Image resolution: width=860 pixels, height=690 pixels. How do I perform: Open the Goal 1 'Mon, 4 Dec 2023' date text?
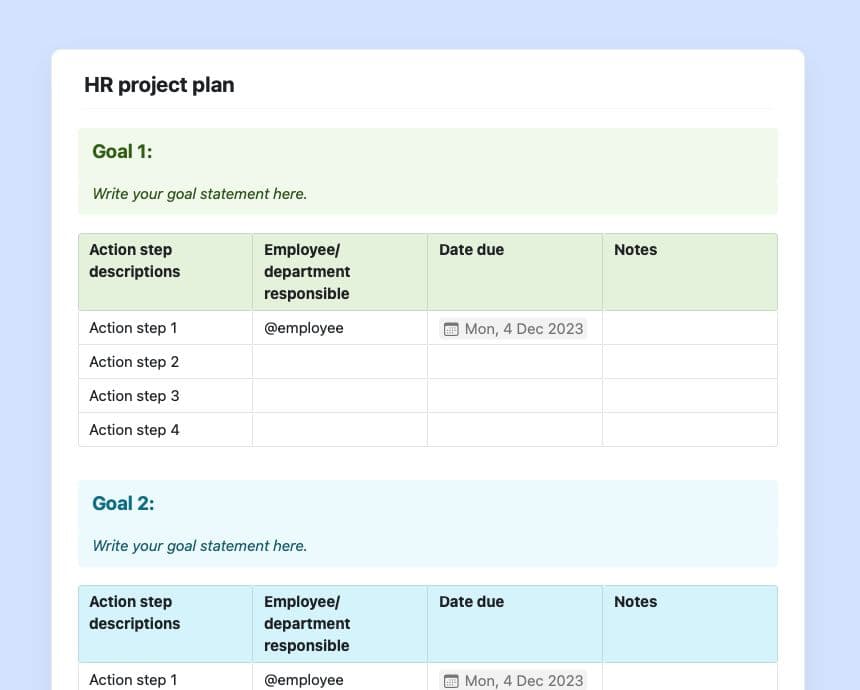[x=523, y=329]
